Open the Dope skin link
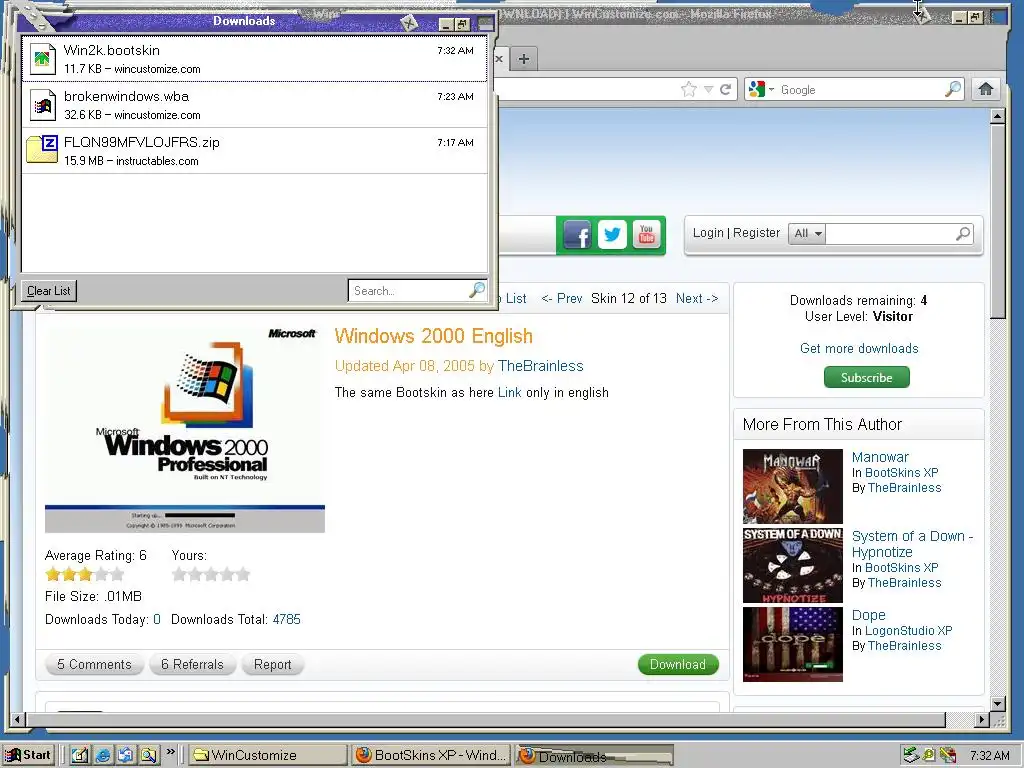 (869, 615)
